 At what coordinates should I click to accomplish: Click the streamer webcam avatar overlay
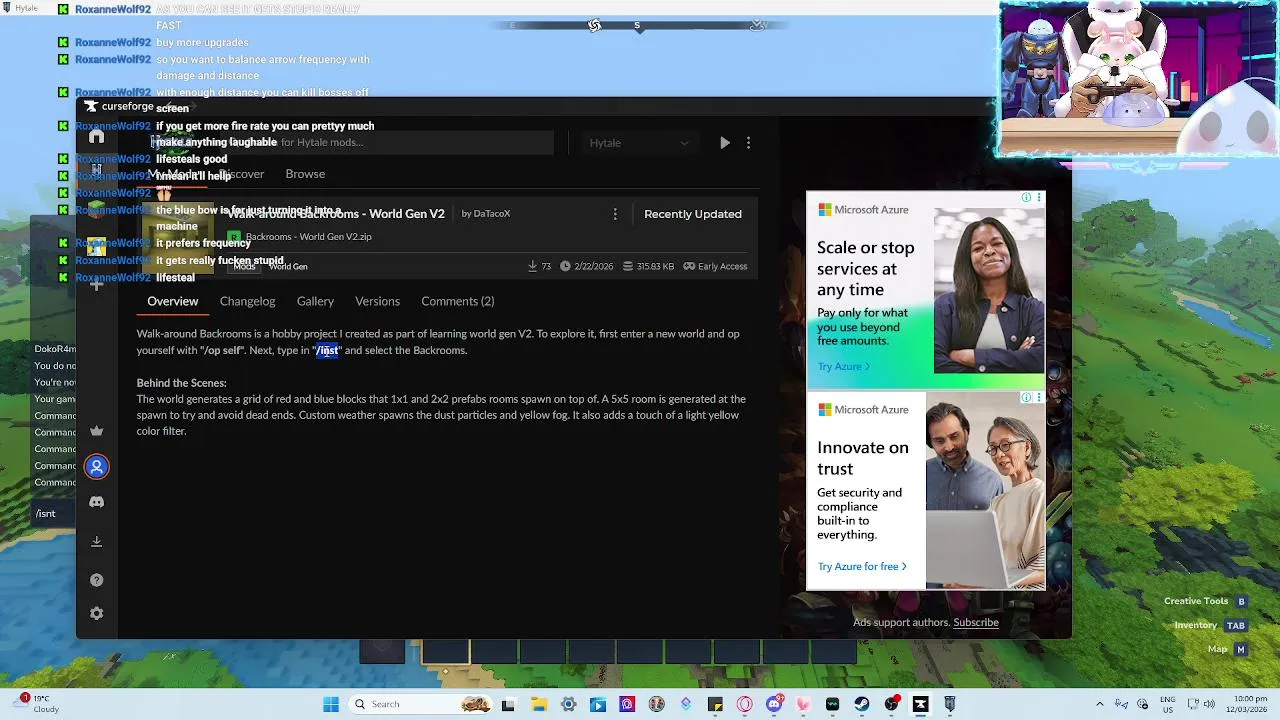tap(1139, 78)
